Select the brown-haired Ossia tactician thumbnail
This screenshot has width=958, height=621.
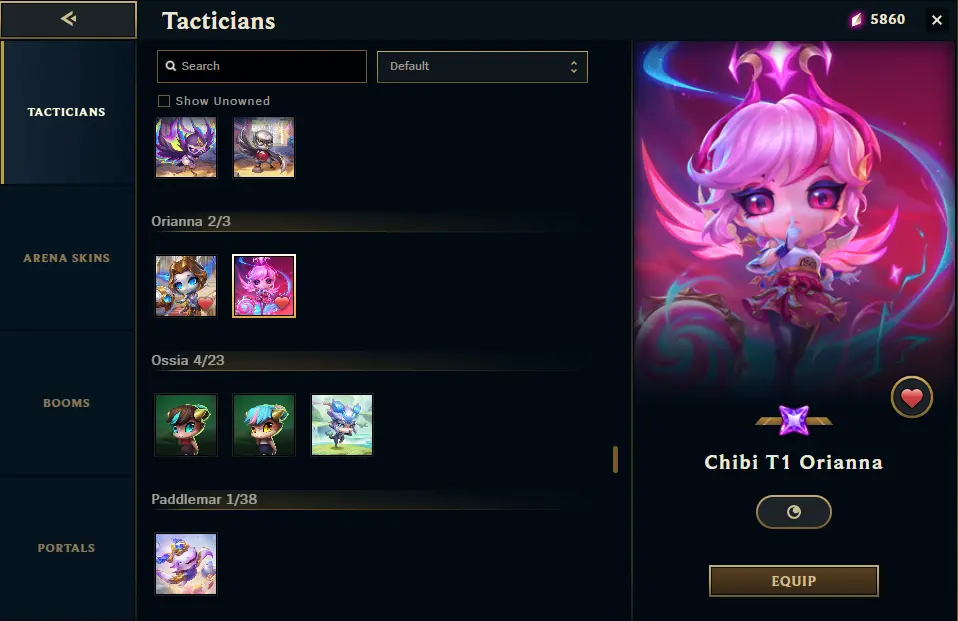coord(186,425)
